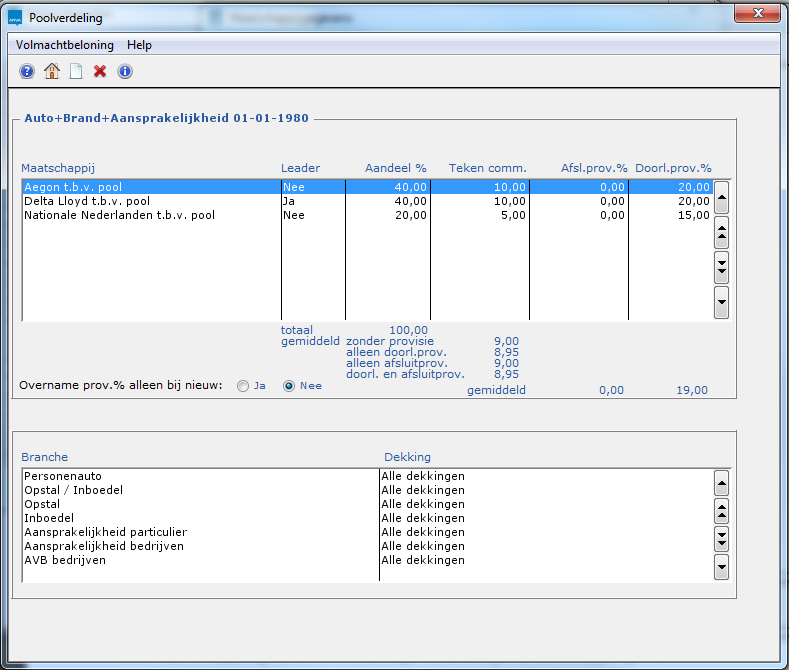Click the red X delete icon
This screenshot has height=670, width=789.
pyautogui.click(x=100, y=71)
